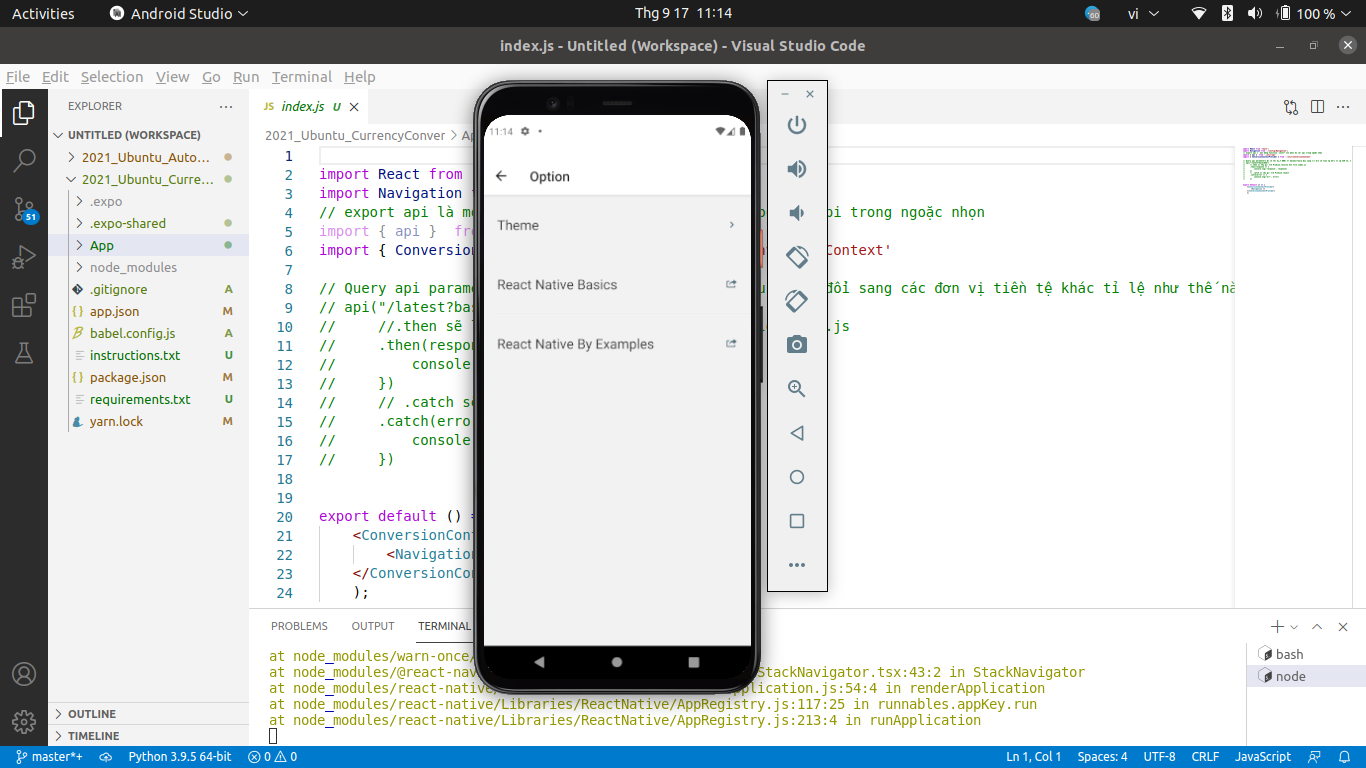Toggle the notifications bell in the status bar
Screen dimensions: 1366x768
pos(1343,757)
